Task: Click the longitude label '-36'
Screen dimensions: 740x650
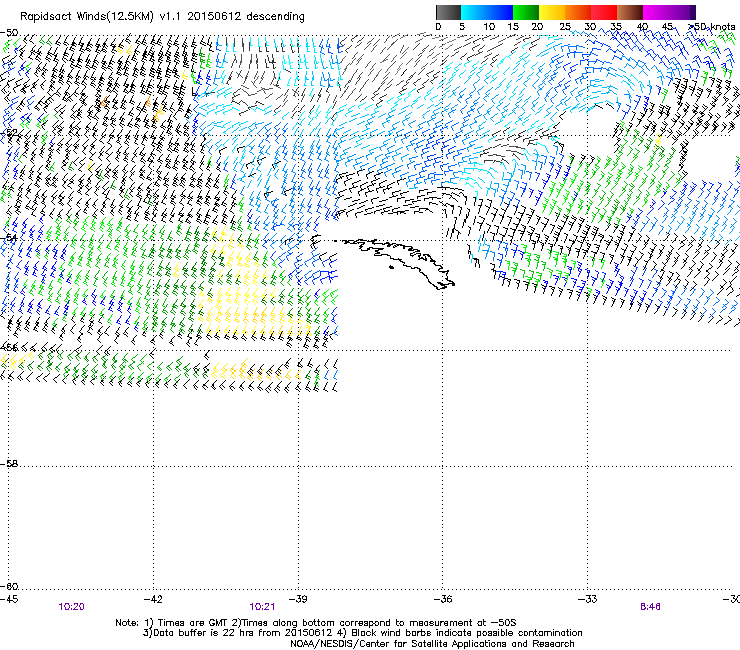Action: tap(443, 599)
